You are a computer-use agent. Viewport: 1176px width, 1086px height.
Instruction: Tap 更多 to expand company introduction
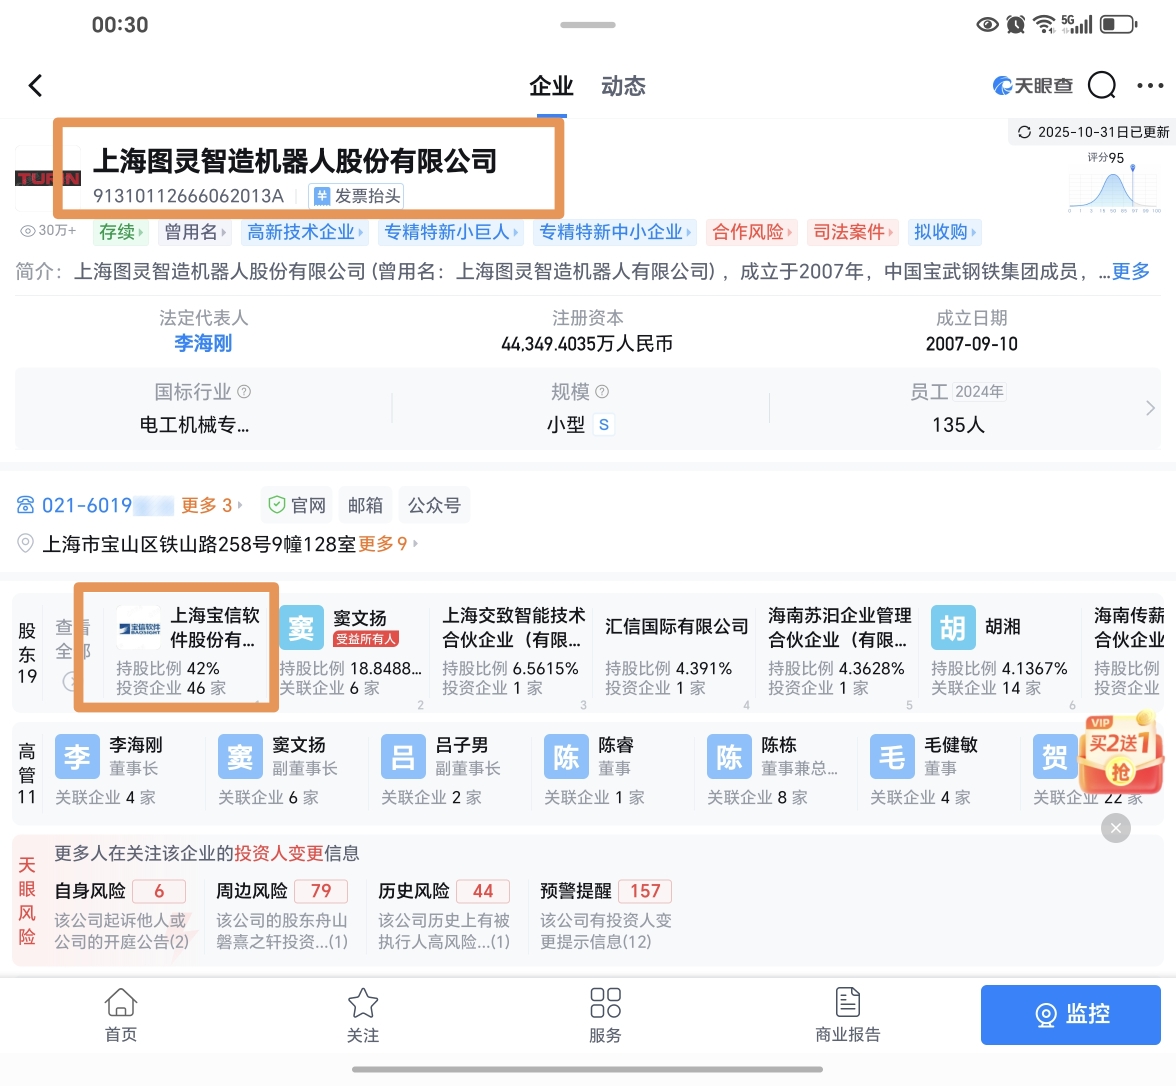point(1130,271)
